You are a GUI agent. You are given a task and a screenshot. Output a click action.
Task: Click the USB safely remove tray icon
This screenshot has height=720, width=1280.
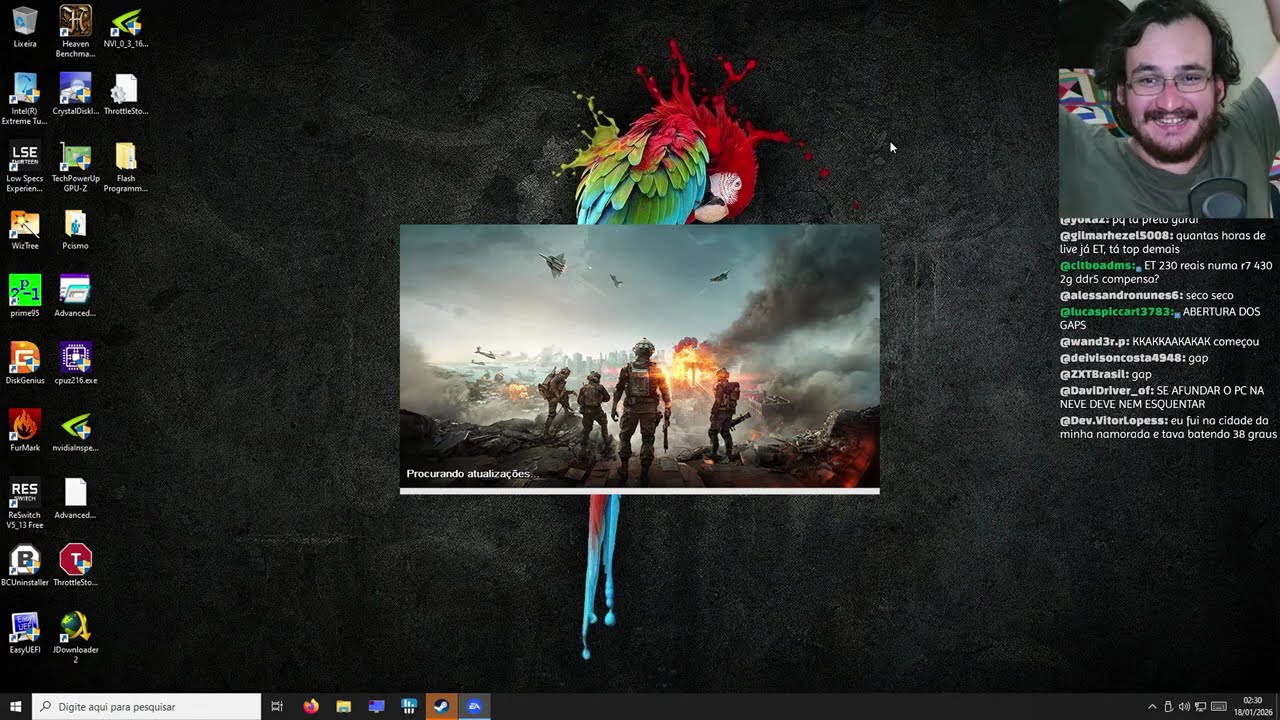(1169, 707)
